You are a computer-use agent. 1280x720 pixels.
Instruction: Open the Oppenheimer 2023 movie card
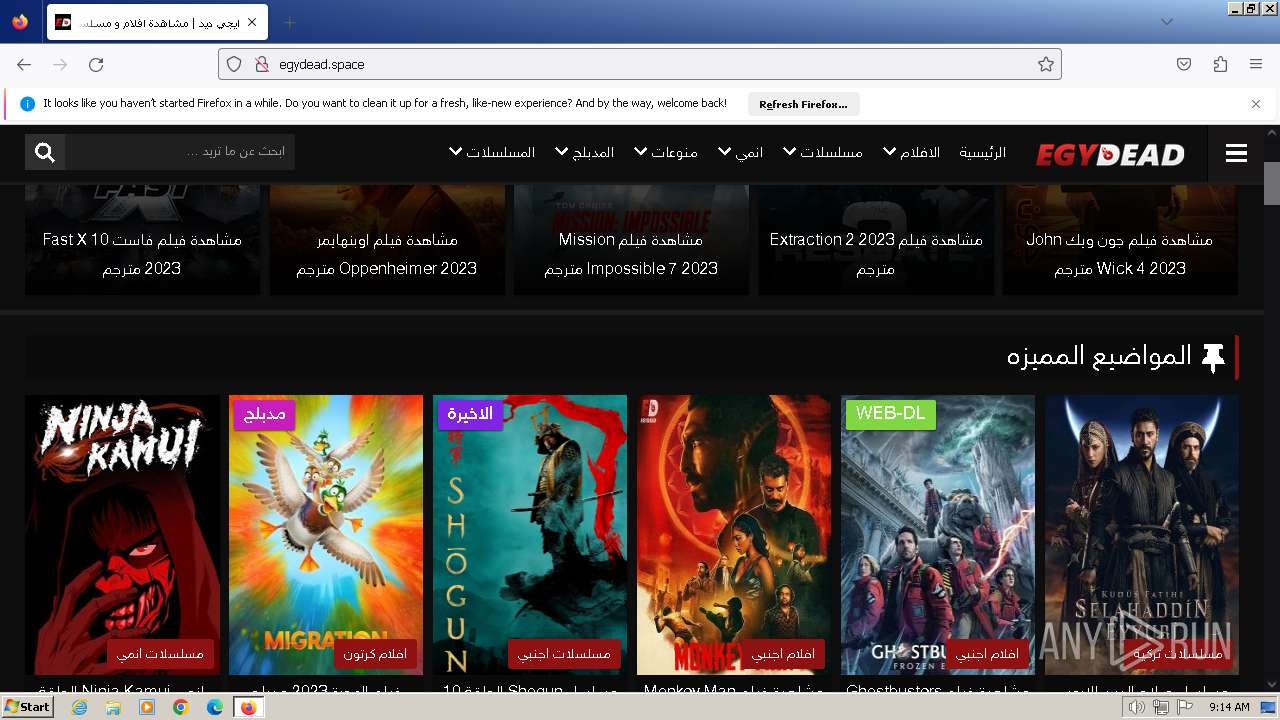click(x=387, y=240)
